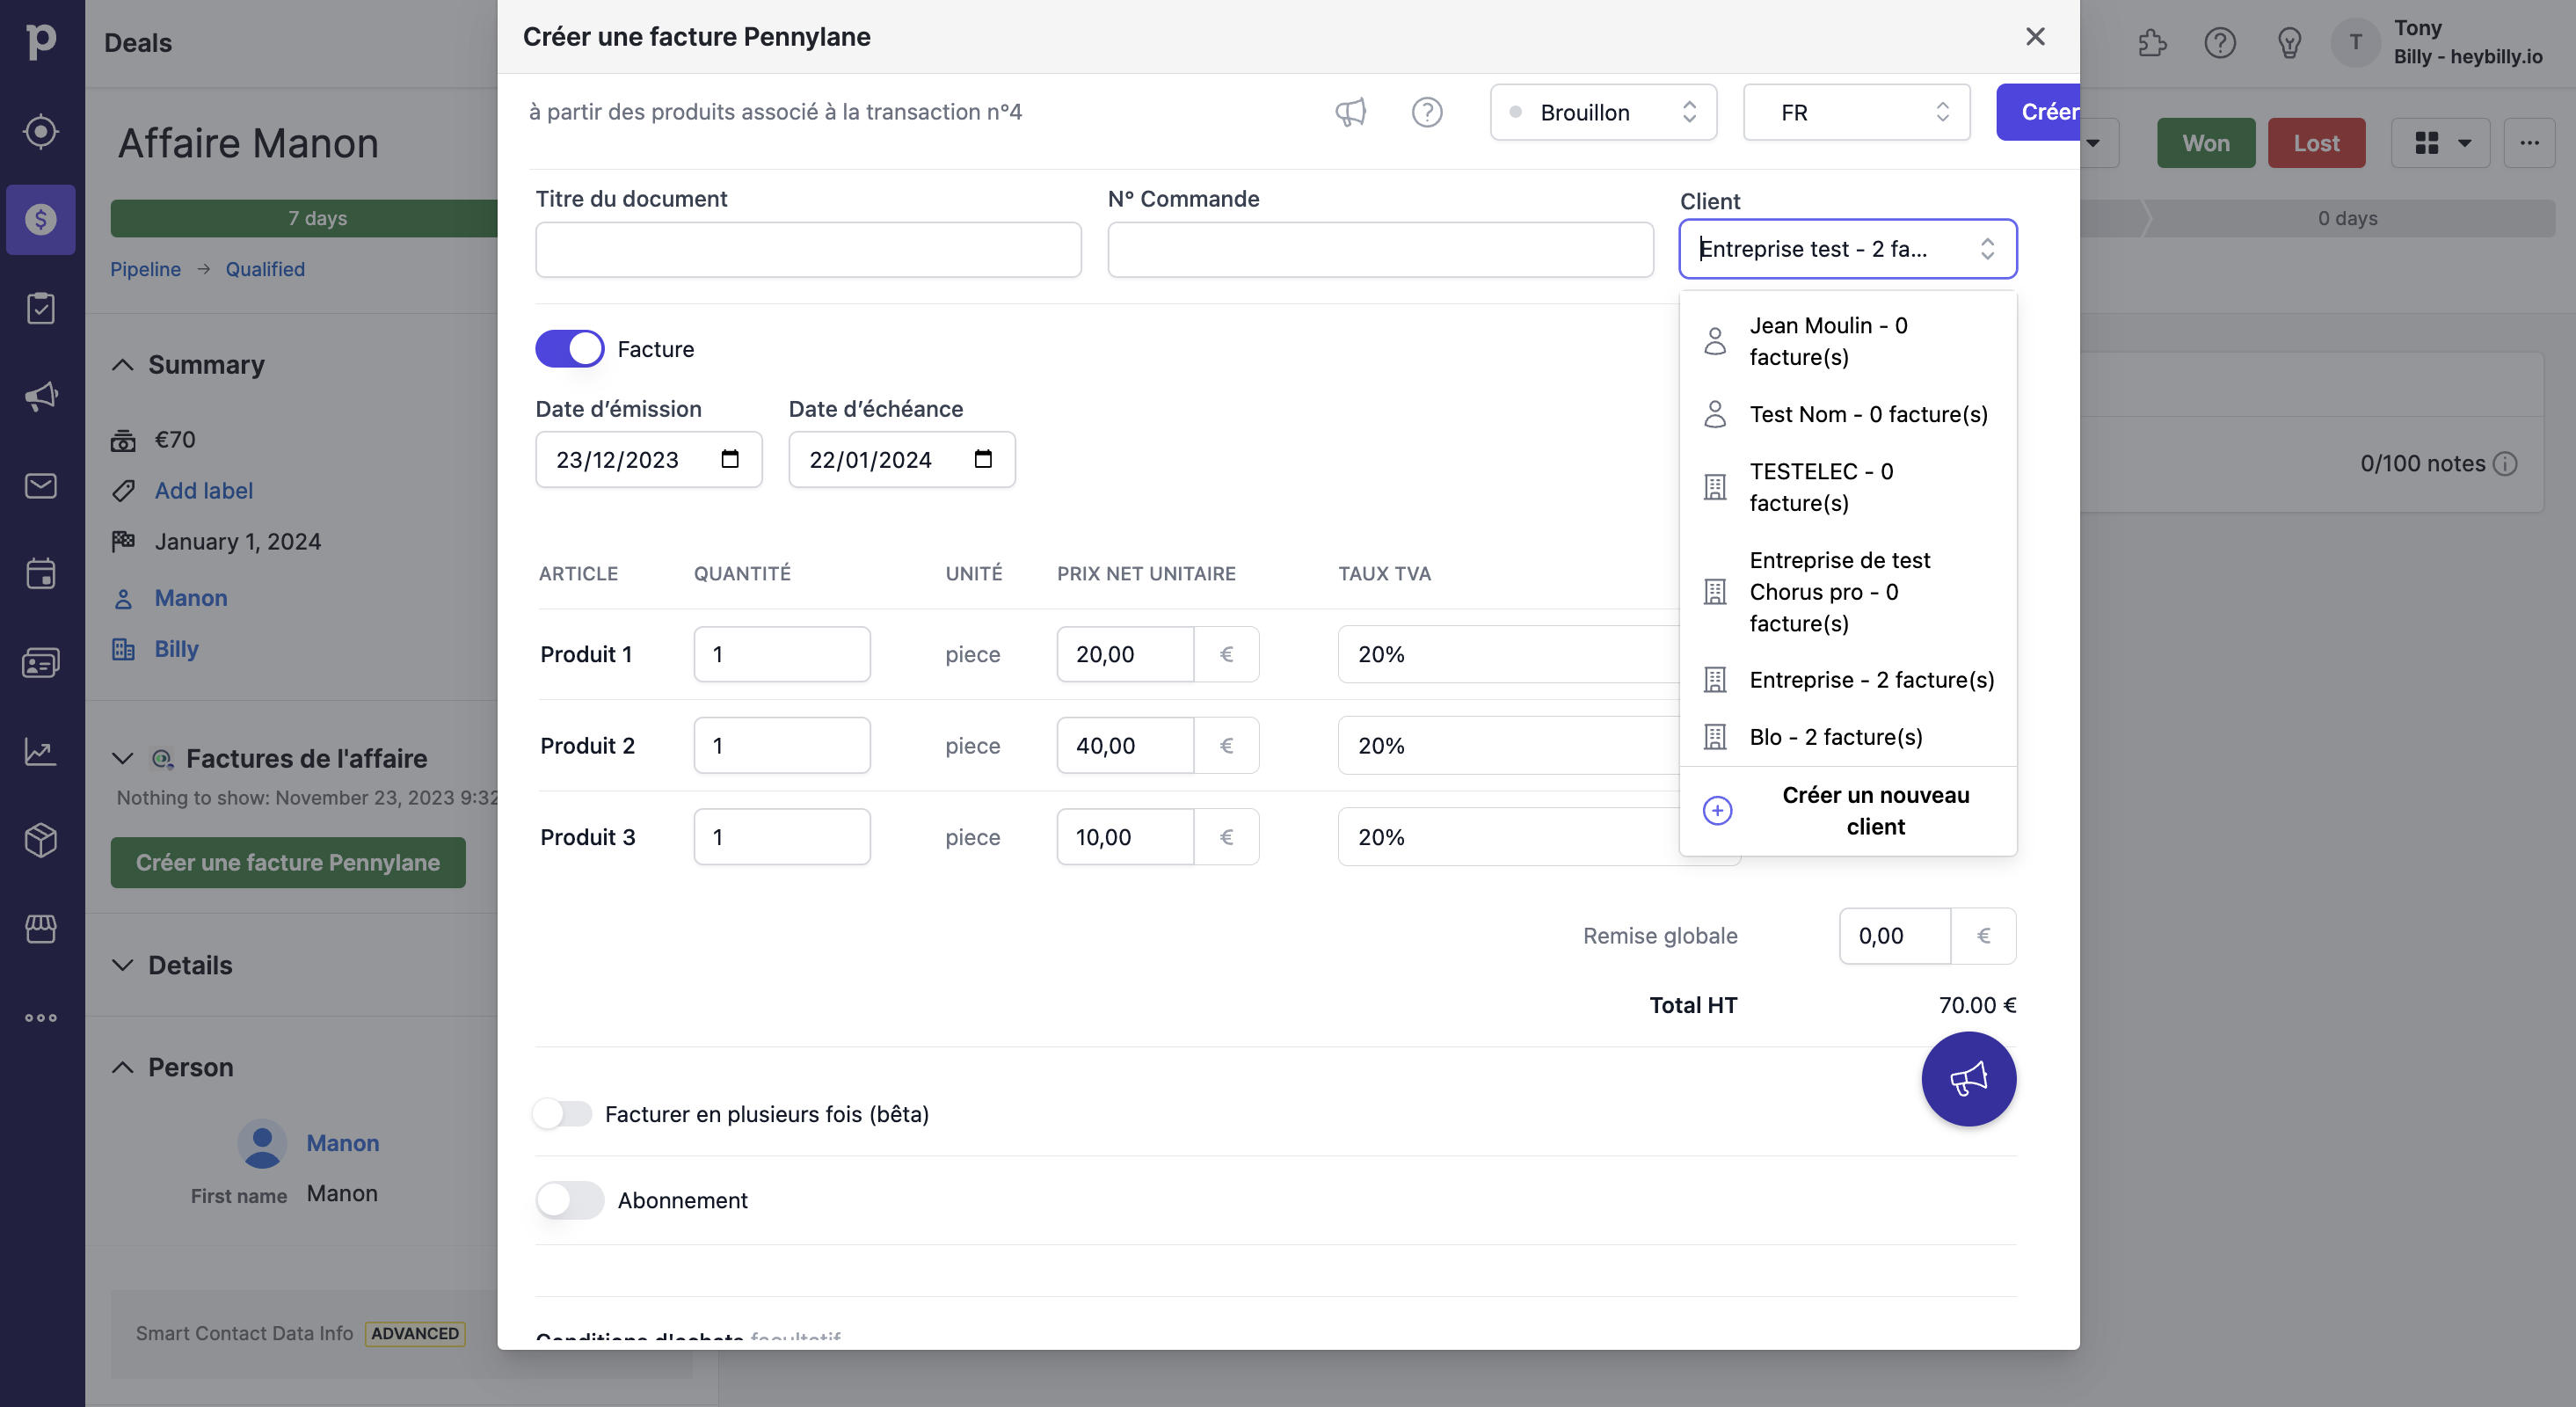Open lightbulb tips icon in top bar
This screenshot has width=2576, height=1407.
[x=2289, y=43]
